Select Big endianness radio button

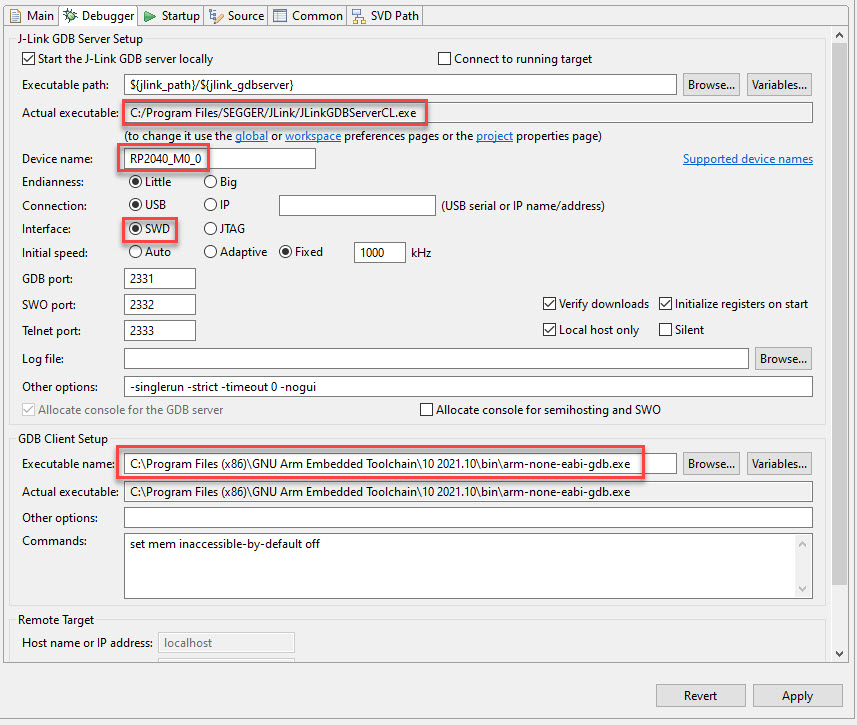(210, 182)
